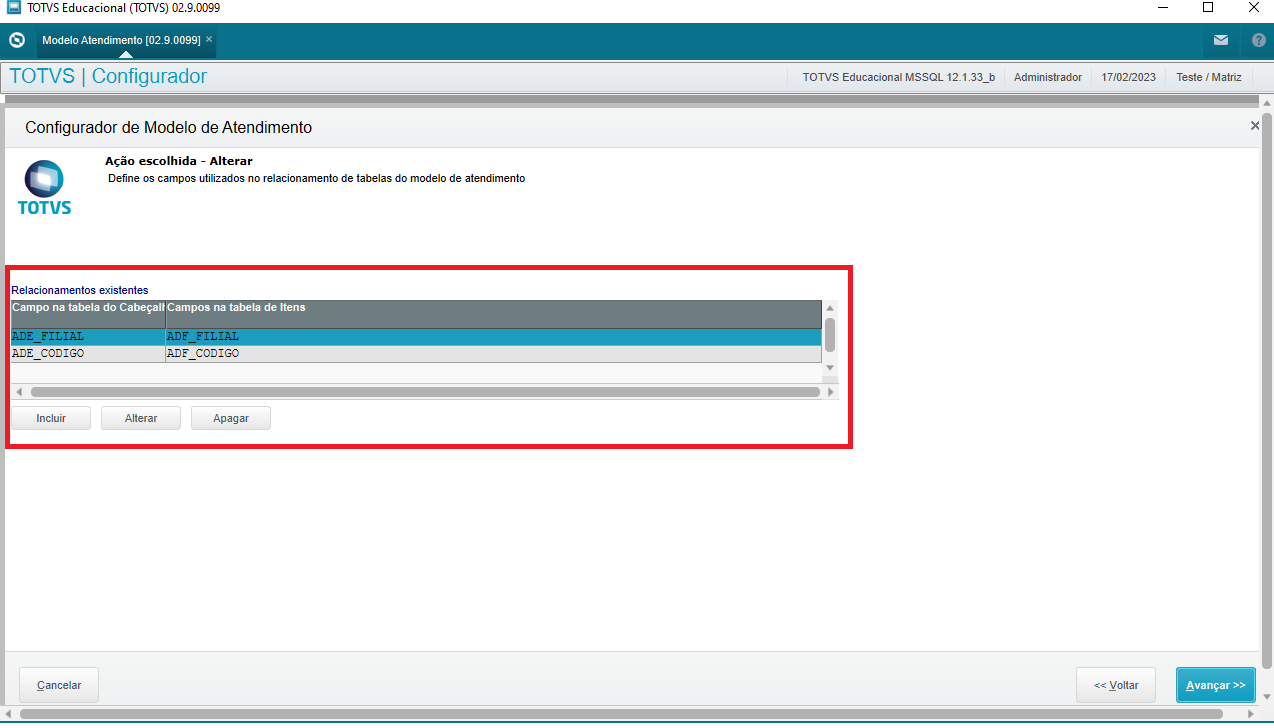The height and width of the screenshot is (728, 1274).
Task: Click the grid's vertical scrollbar thumb
Action: 829,334
